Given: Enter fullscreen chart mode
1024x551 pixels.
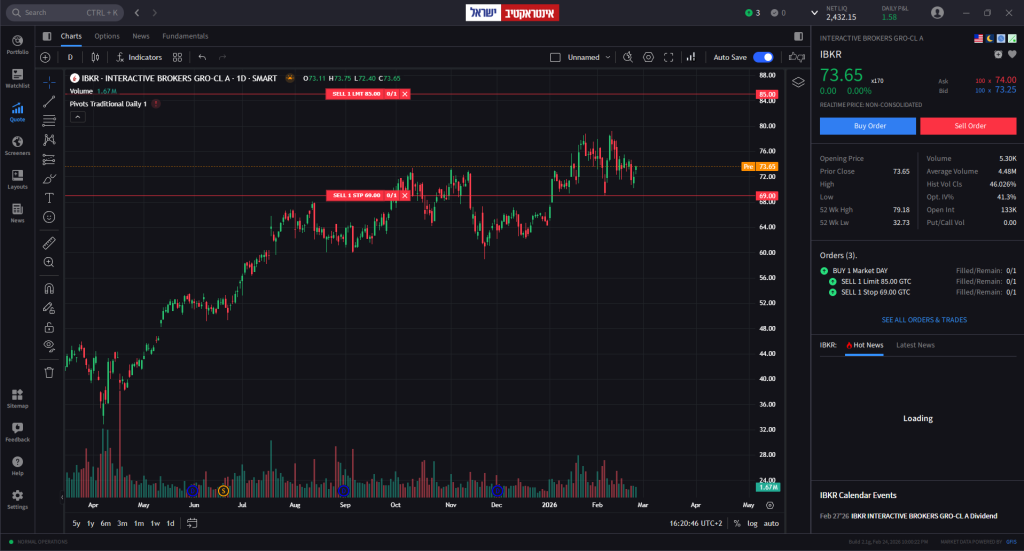Looking at the screenshot, I should [669, 57].
